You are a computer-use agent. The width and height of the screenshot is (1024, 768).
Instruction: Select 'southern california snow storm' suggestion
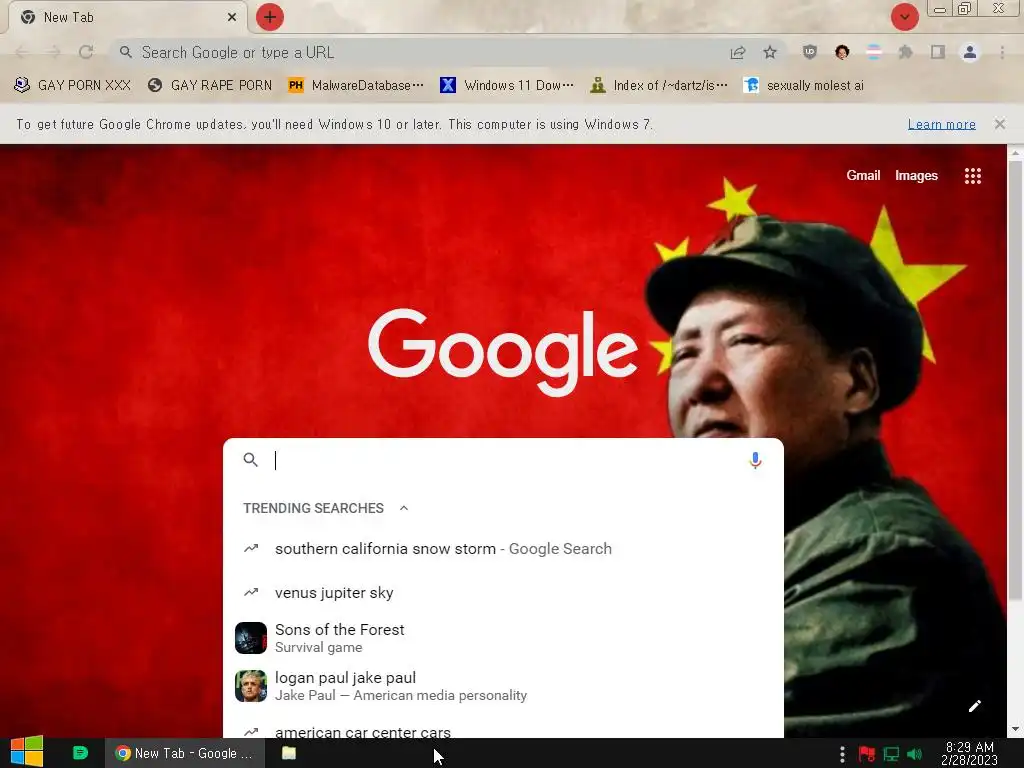tap(503, 549)
